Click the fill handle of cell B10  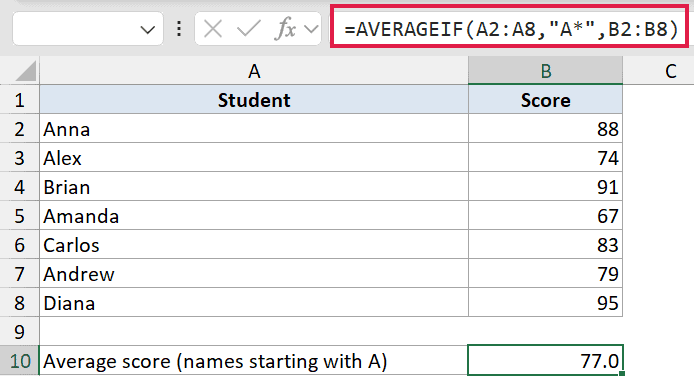tap(622, 374)
